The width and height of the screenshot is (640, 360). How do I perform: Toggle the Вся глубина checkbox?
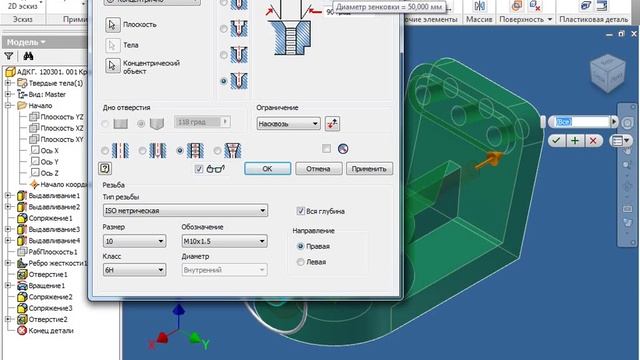coord(300,211)
